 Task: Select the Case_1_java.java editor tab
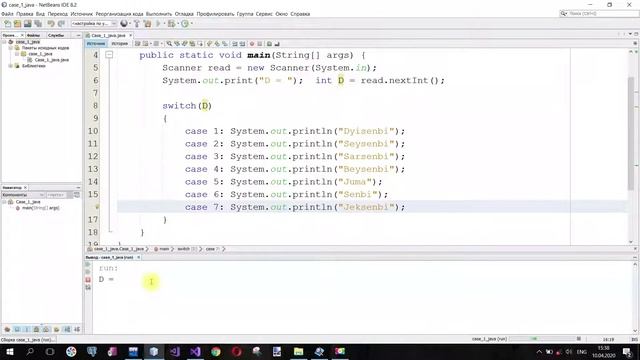tap(108, 36)
